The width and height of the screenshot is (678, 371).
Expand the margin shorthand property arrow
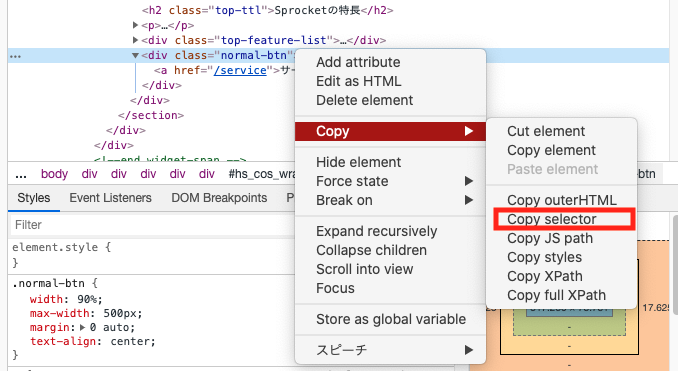pyautogui.click(x=83, y=327)
